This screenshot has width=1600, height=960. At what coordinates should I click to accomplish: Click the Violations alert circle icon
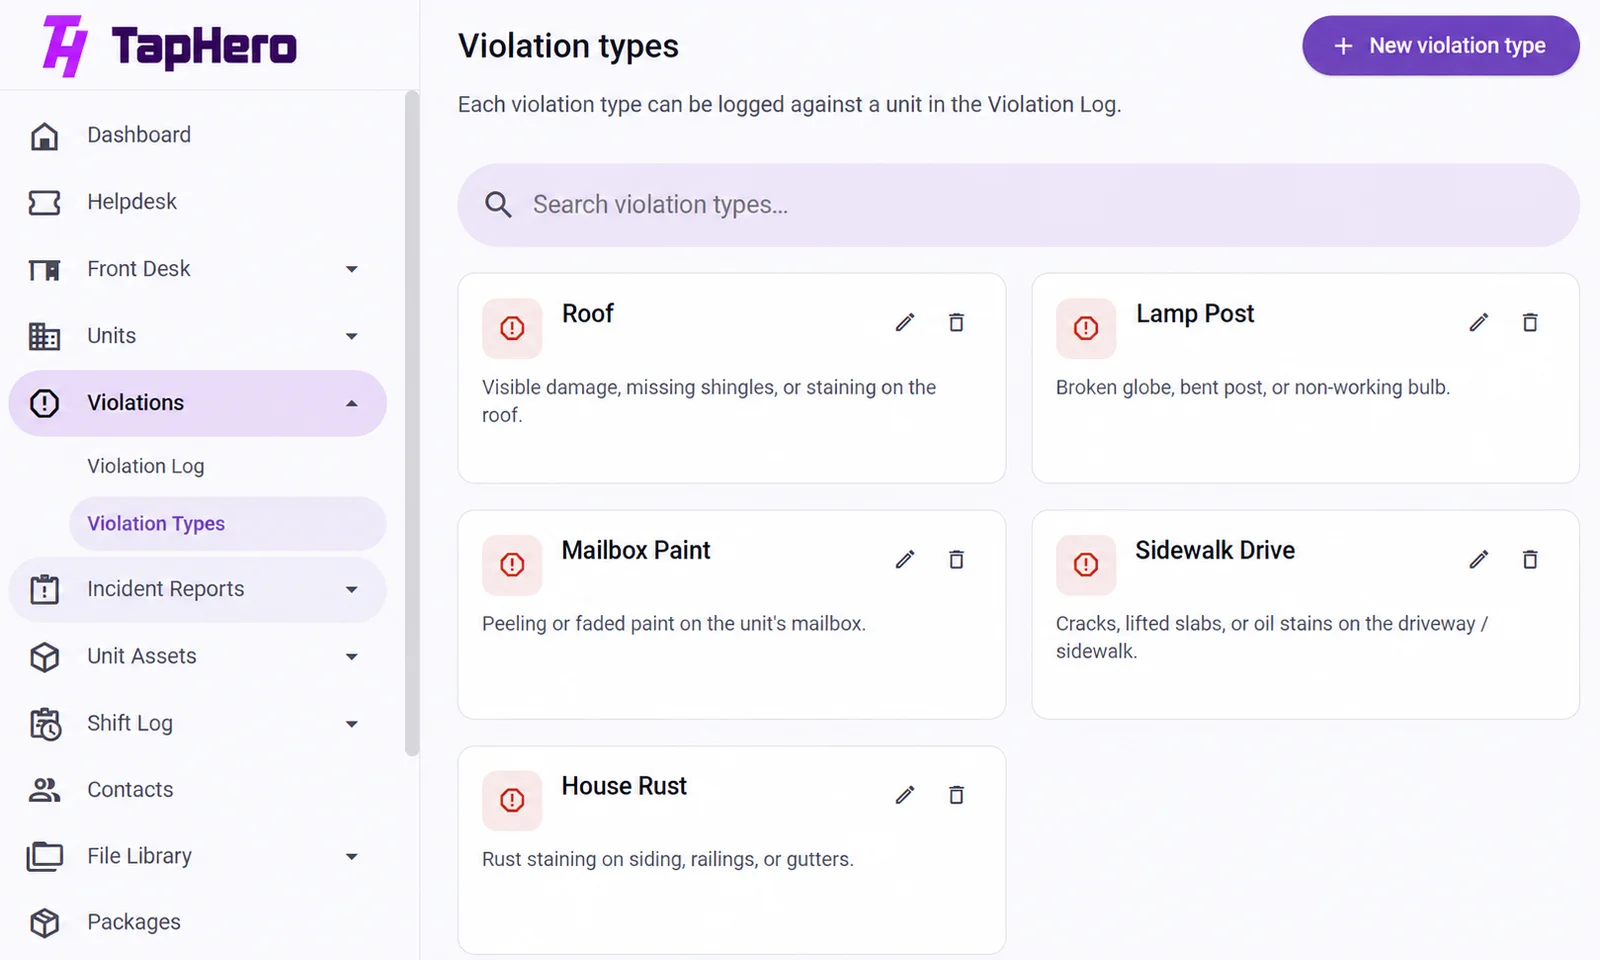44,403
